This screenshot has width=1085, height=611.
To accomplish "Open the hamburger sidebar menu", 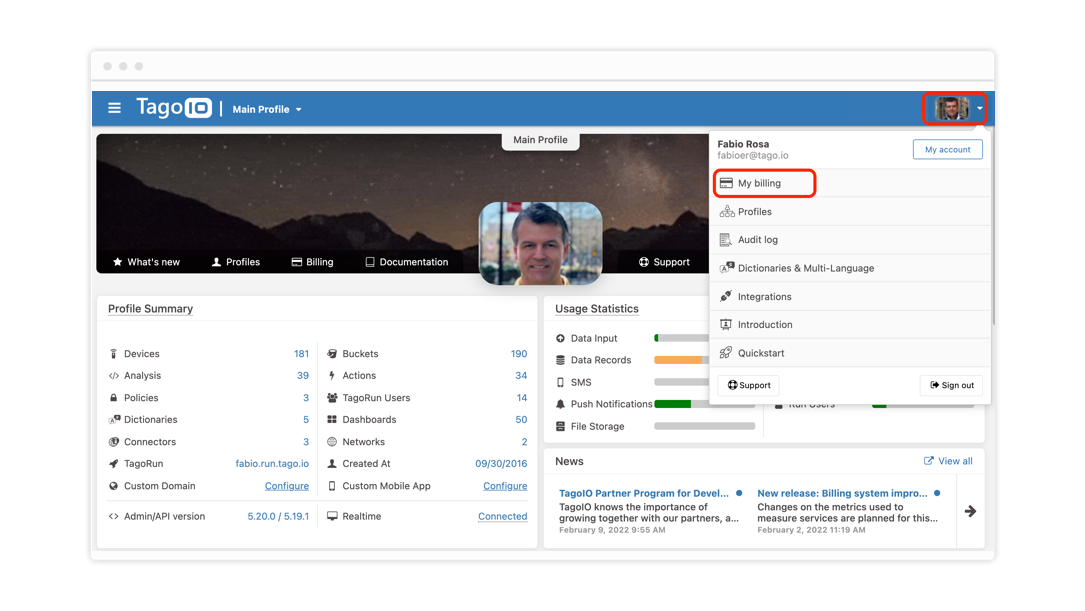I will point(114,108).
